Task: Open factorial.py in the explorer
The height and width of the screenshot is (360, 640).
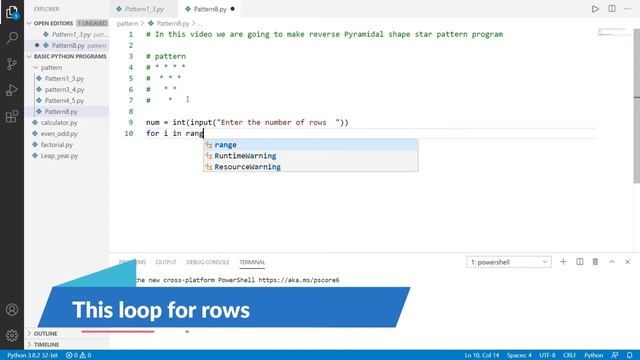Action: tap(57, 144)
